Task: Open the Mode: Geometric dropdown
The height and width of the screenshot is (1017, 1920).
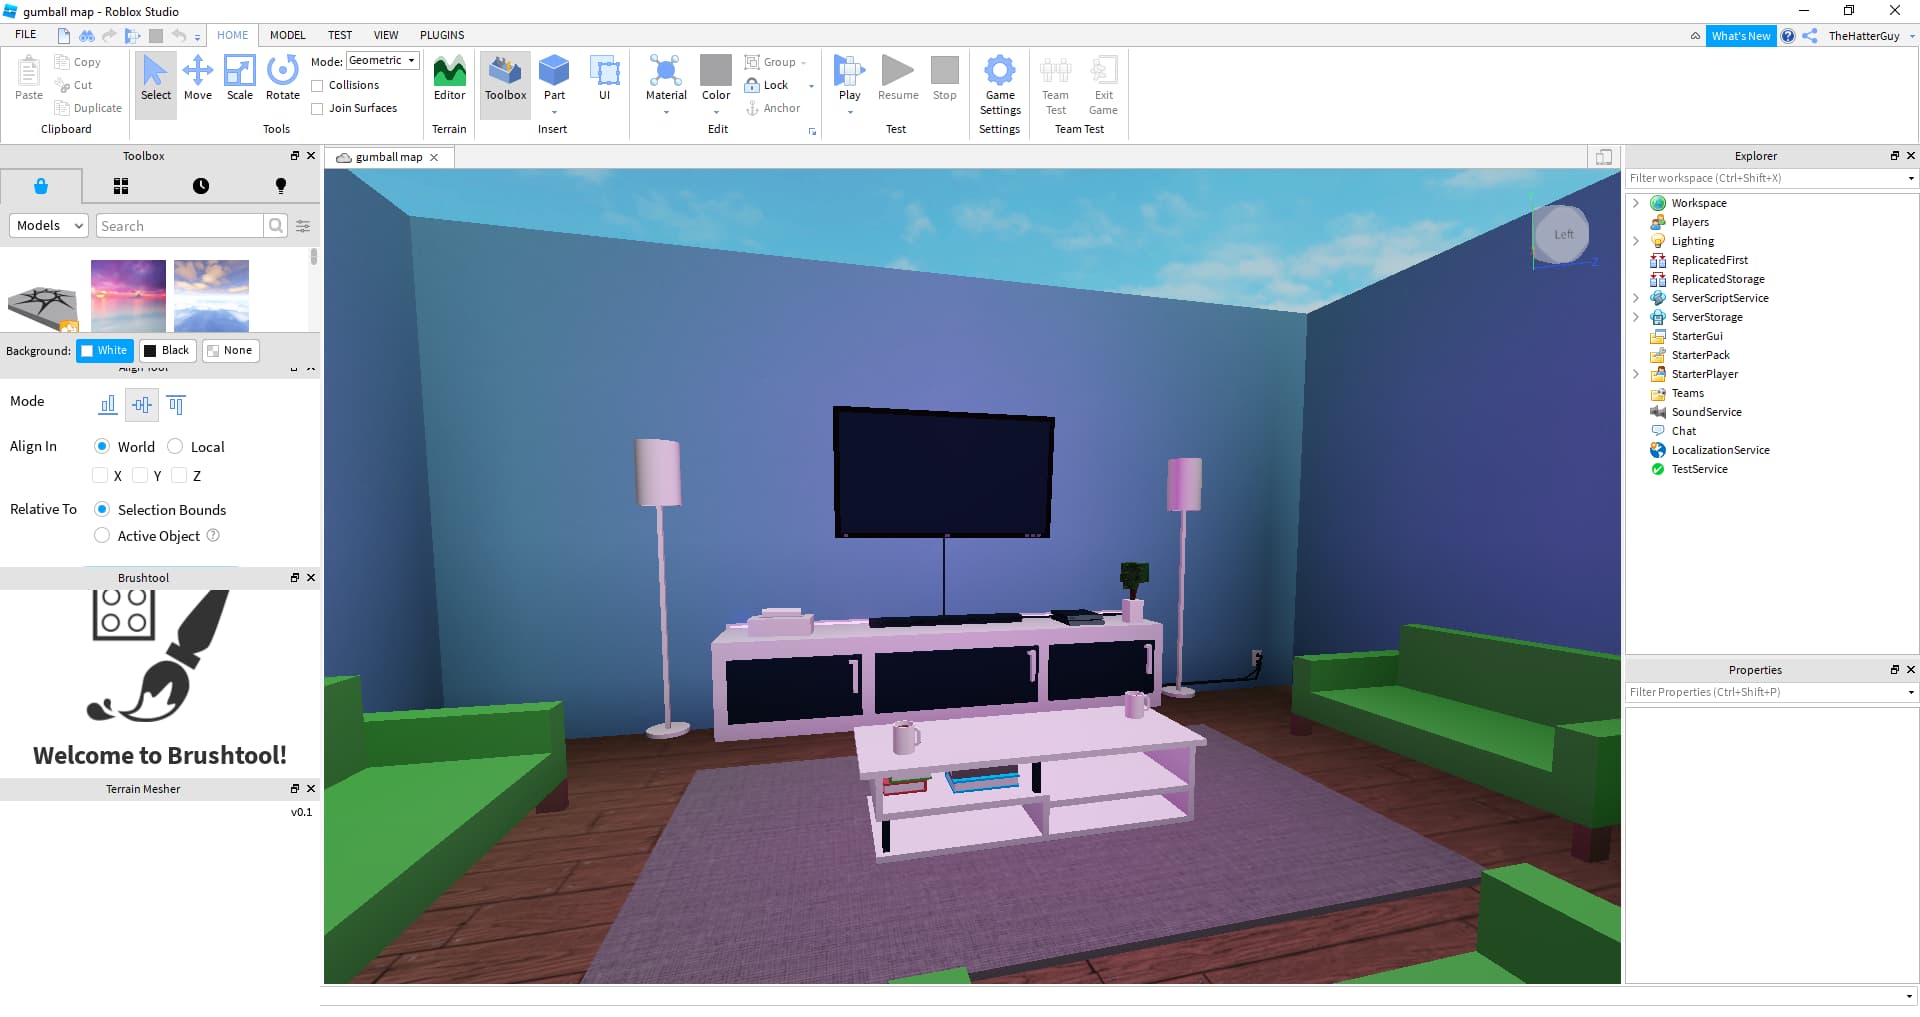Action: pyautogui.click(x=381, y=60)
